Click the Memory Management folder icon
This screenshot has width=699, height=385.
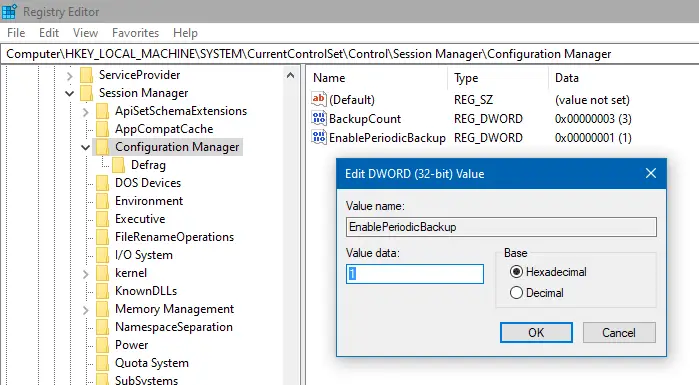pos(103,309)
